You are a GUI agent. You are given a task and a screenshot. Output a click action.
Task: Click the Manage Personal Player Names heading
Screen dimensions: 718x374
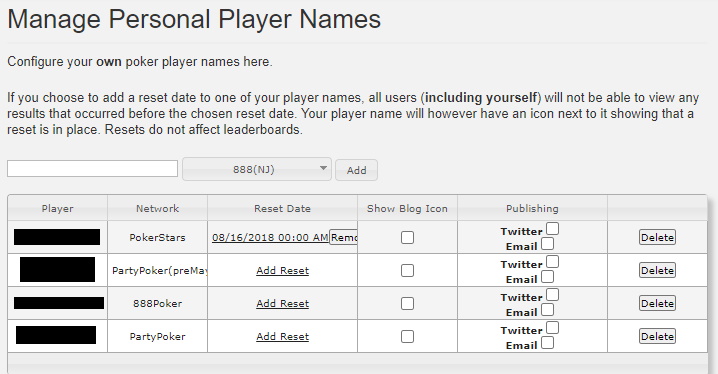point(194,19)
